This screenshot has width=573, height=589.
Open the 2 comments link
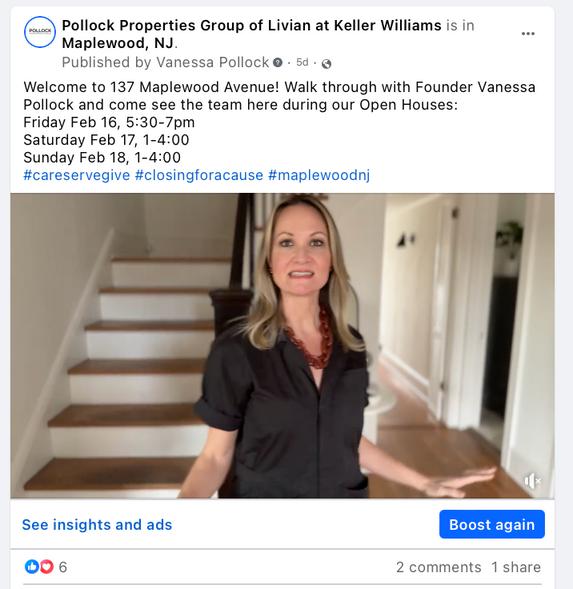coord(438,567)
